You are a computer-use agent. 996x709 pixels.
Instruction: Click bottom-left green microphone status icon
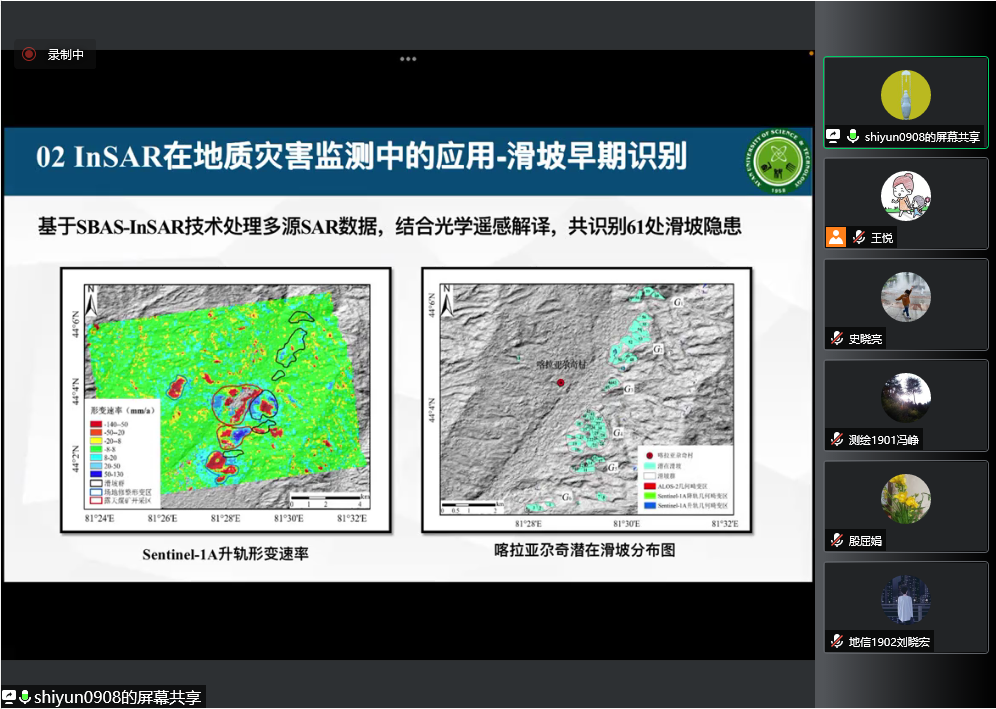point(25,697)
